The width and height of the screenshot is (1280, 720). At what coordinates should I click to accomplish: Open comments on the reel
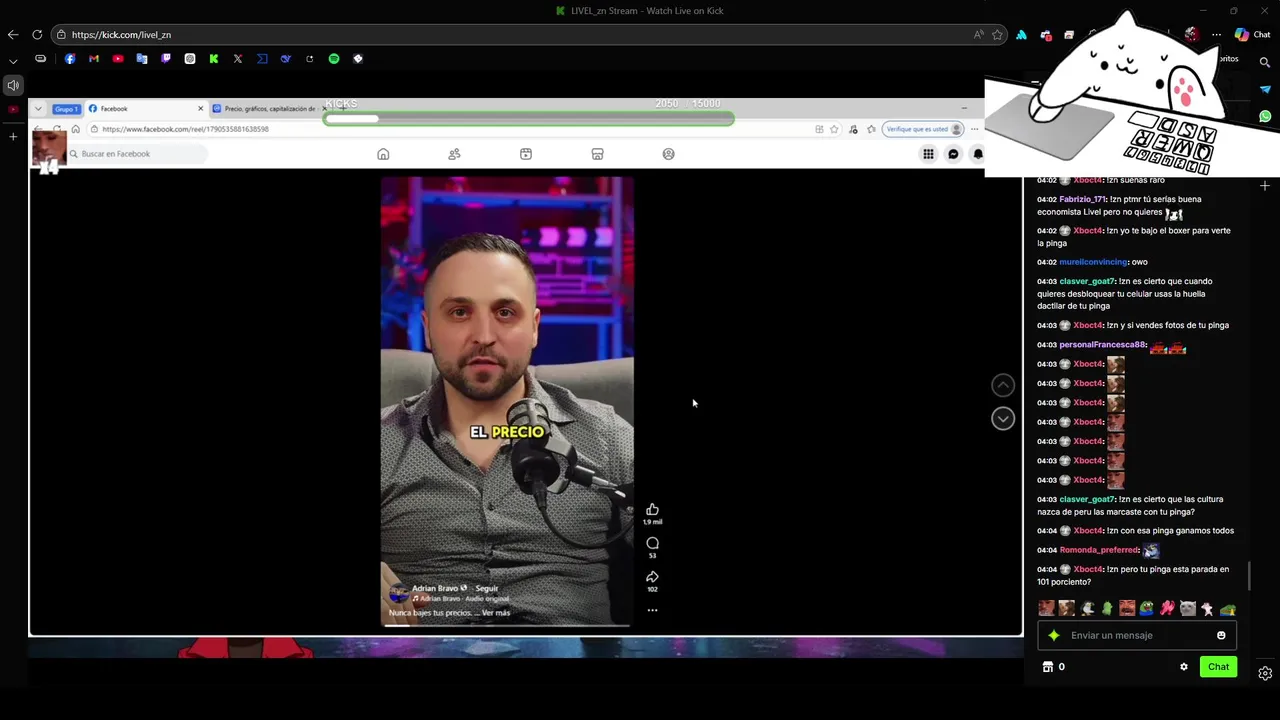click(x=652, y=543)
